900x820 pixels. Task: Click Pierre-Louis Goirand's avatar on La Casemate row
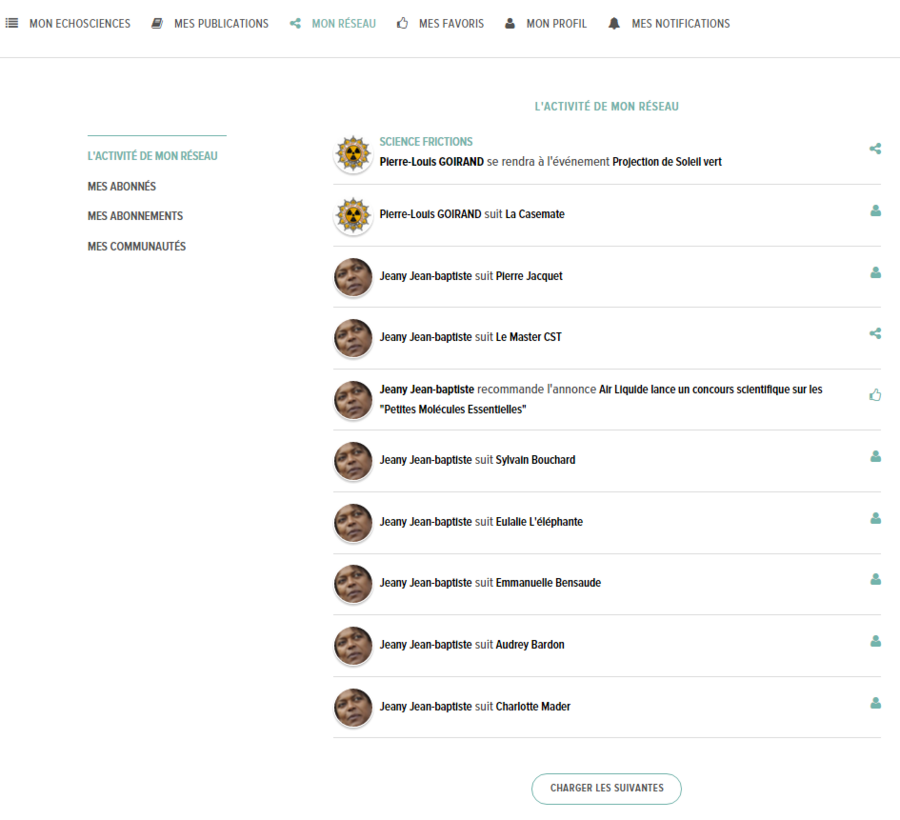pyautogui.click(x=353, y=215)
